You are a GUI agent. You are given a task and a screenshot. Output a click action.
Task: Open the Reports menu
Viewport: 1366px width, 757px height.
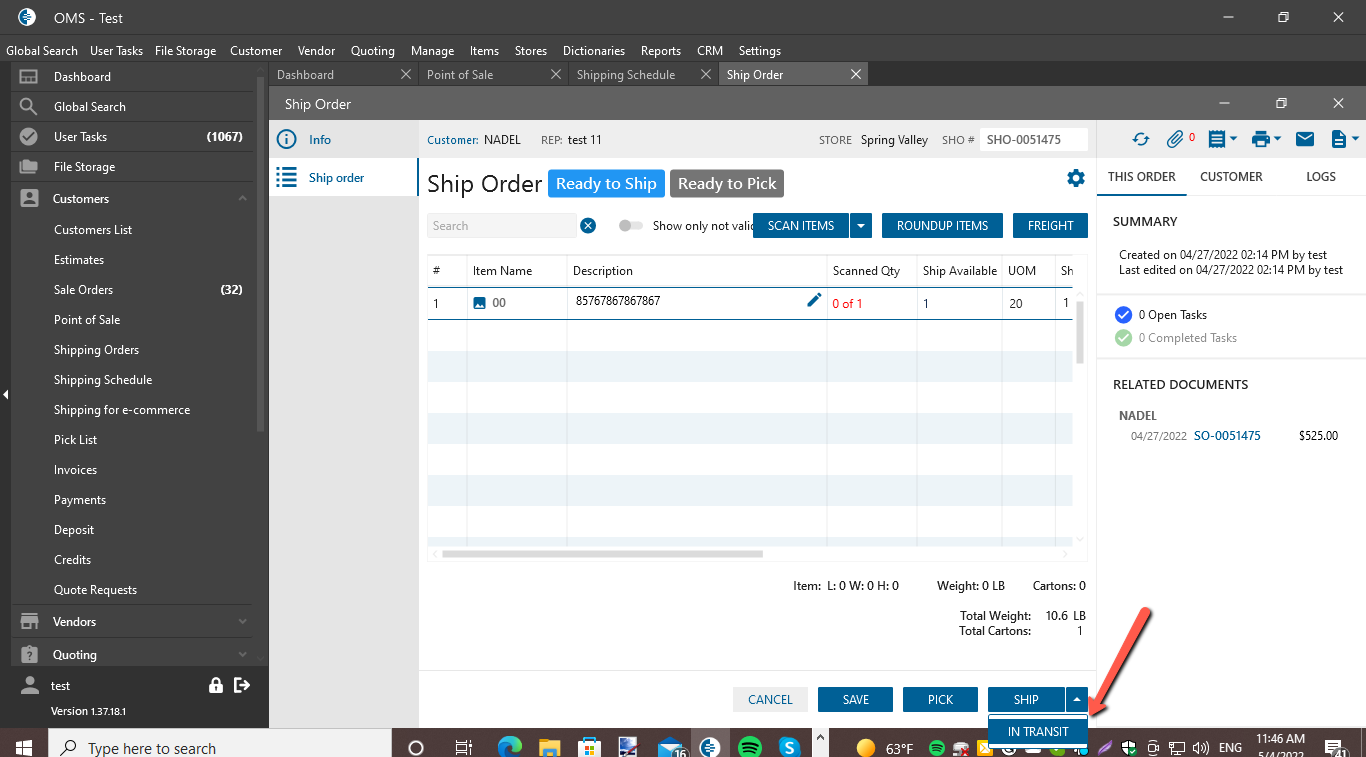tap(660, 51)
